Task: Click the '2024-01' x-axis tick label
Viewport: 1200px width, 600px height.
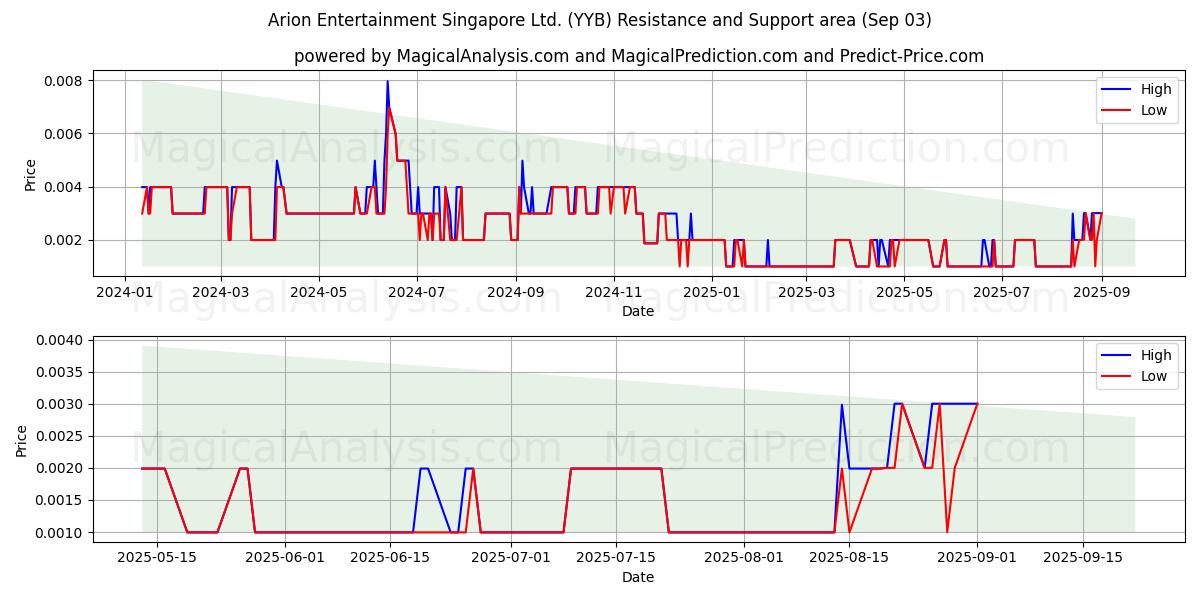Action: coord(124,292)
